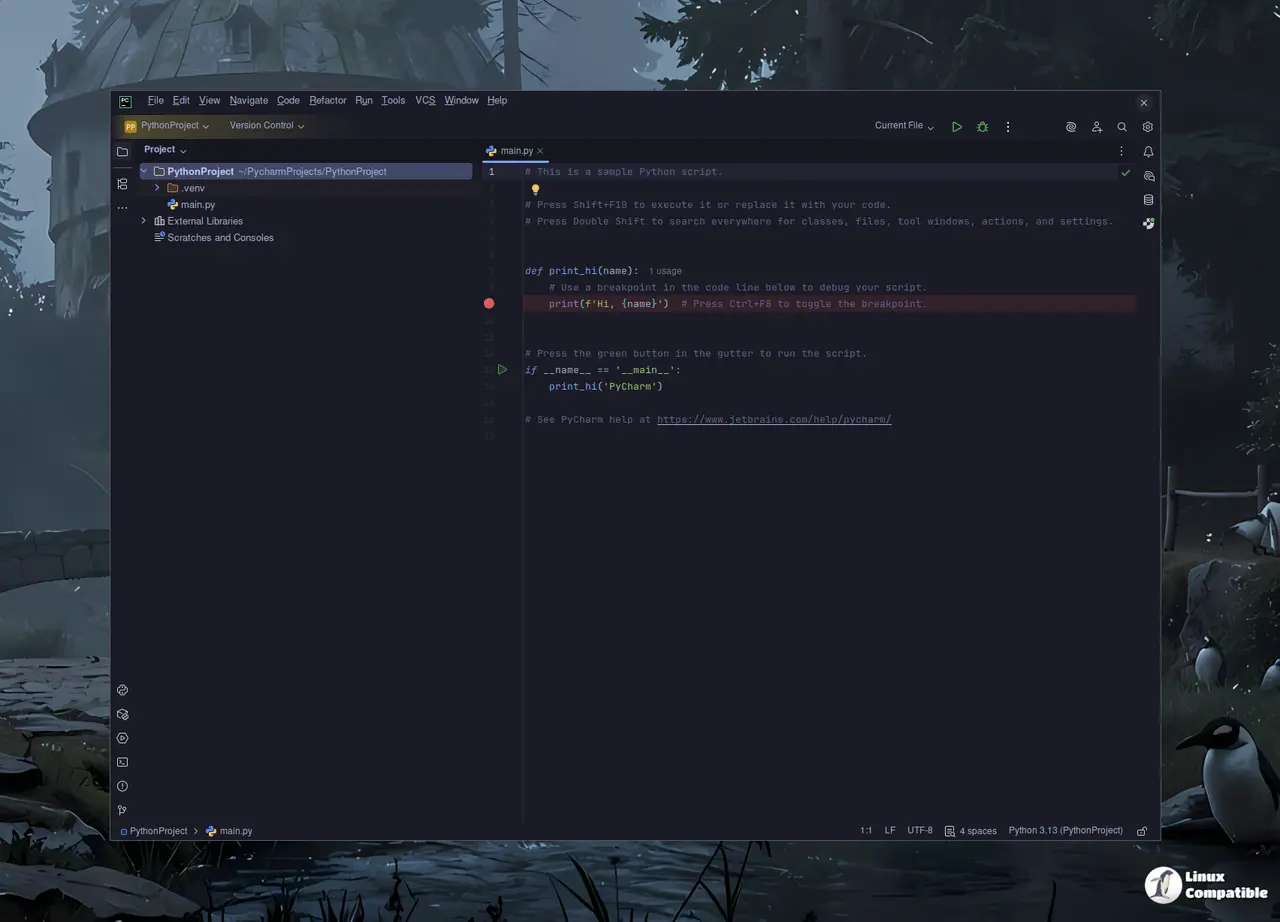Viewport: 1280px width, 922px height.
Task: Run the current file with green play button
Action: pyautogui.click(x=957, y=127)
